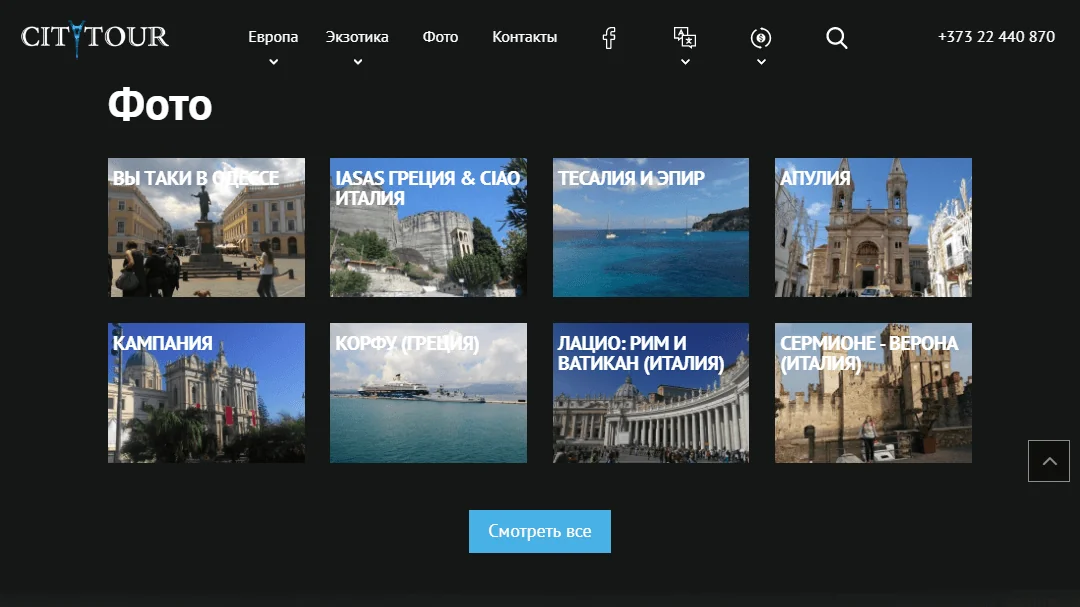1080x607 pixels.
Task: Open the Апулия photo album
Action: [873, 227]
